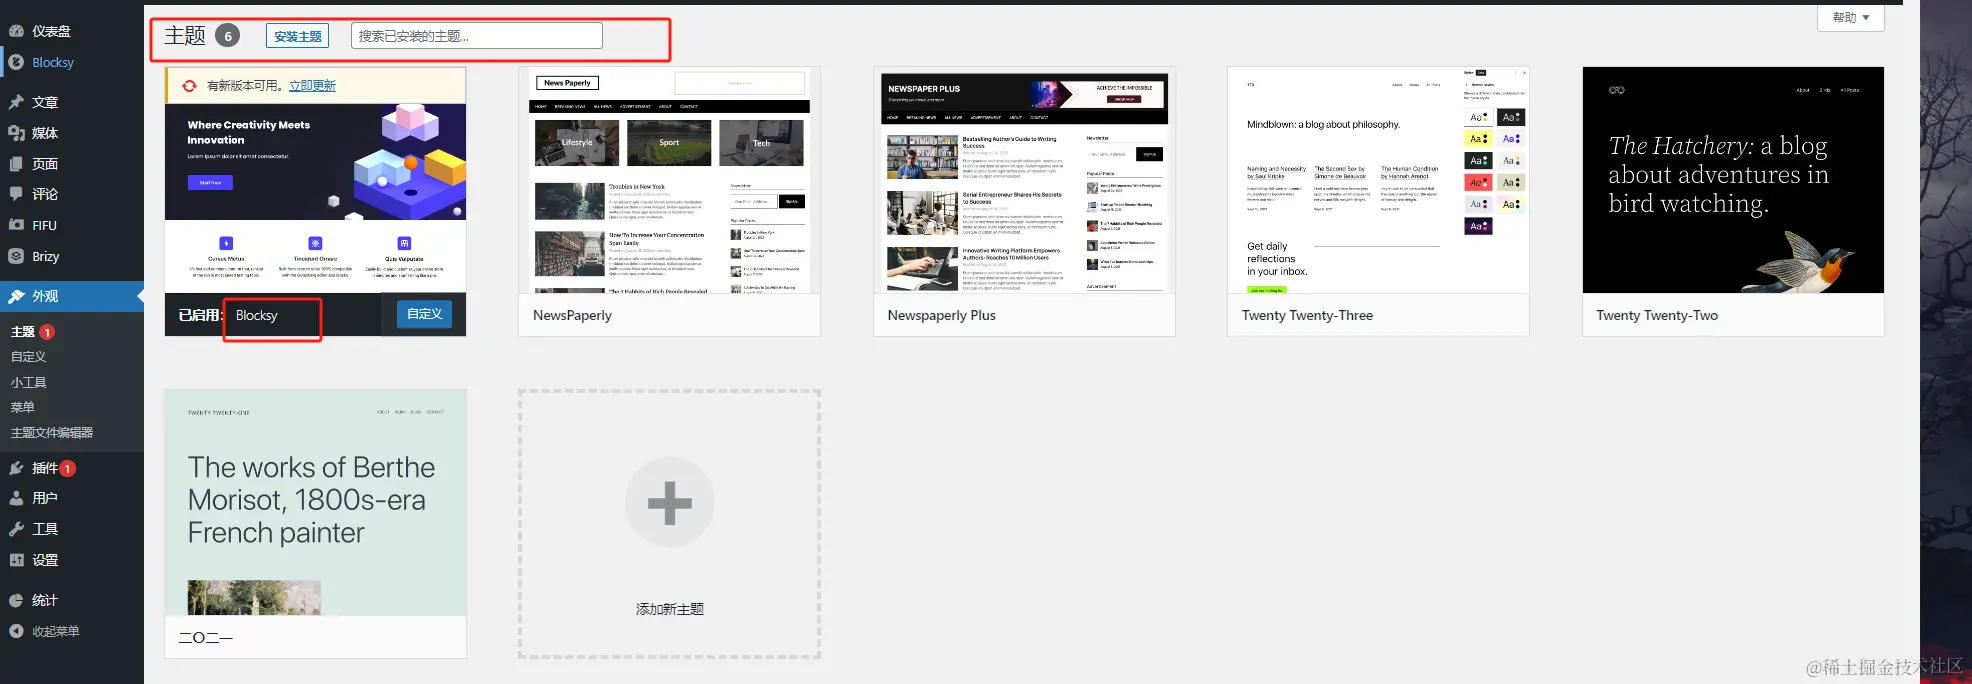Image resolution: width=1972 pixels, height=684 pixels.
Task: Select the Newspaperly Plus theme screenshot
Action: (1024, 180)
